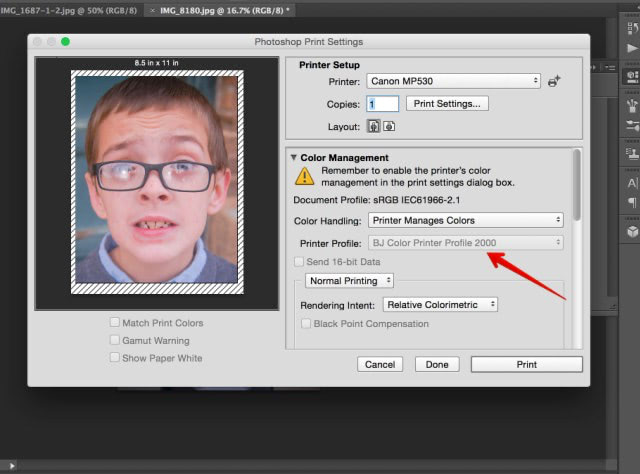Screen dimensions: 640x474
Task: Click the play arrow in status bar
Action: tap(12, 465)
